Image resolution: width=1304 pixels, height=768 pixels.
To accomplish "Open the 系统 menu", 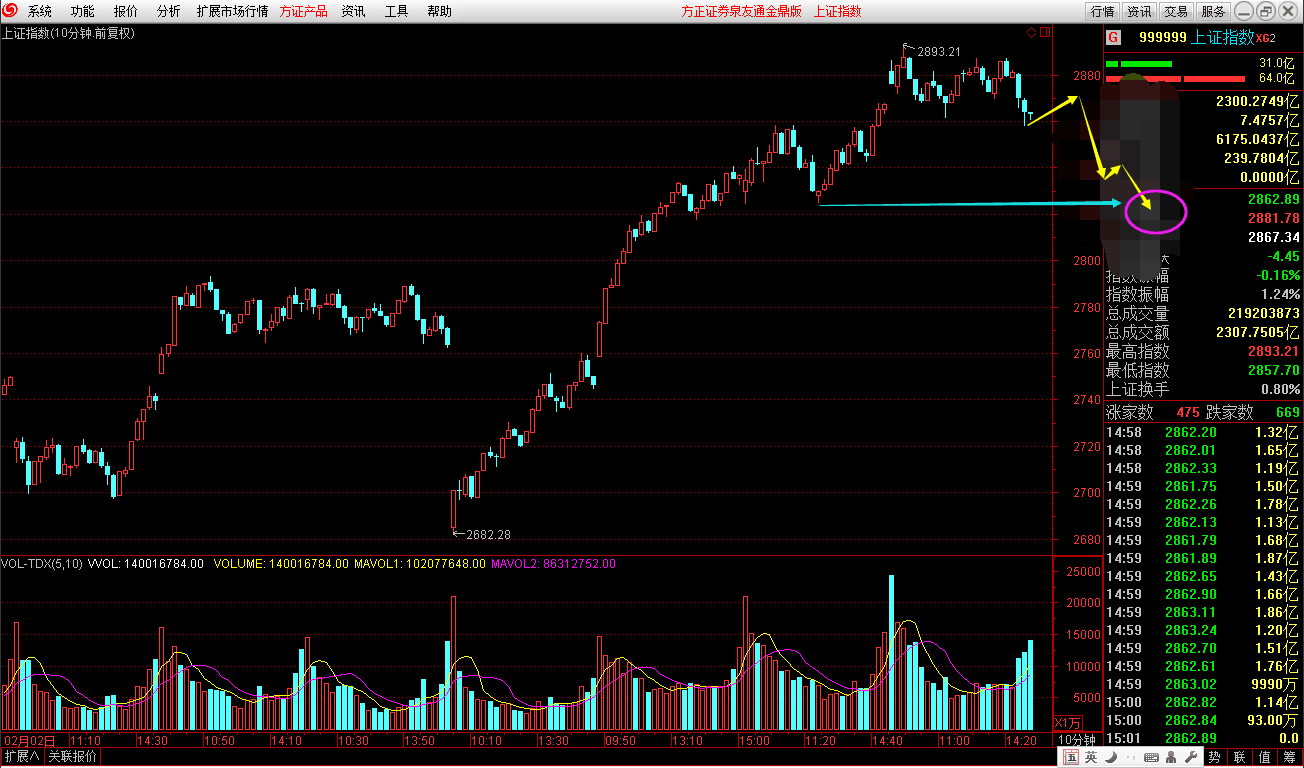I will (x=40, y=12).
